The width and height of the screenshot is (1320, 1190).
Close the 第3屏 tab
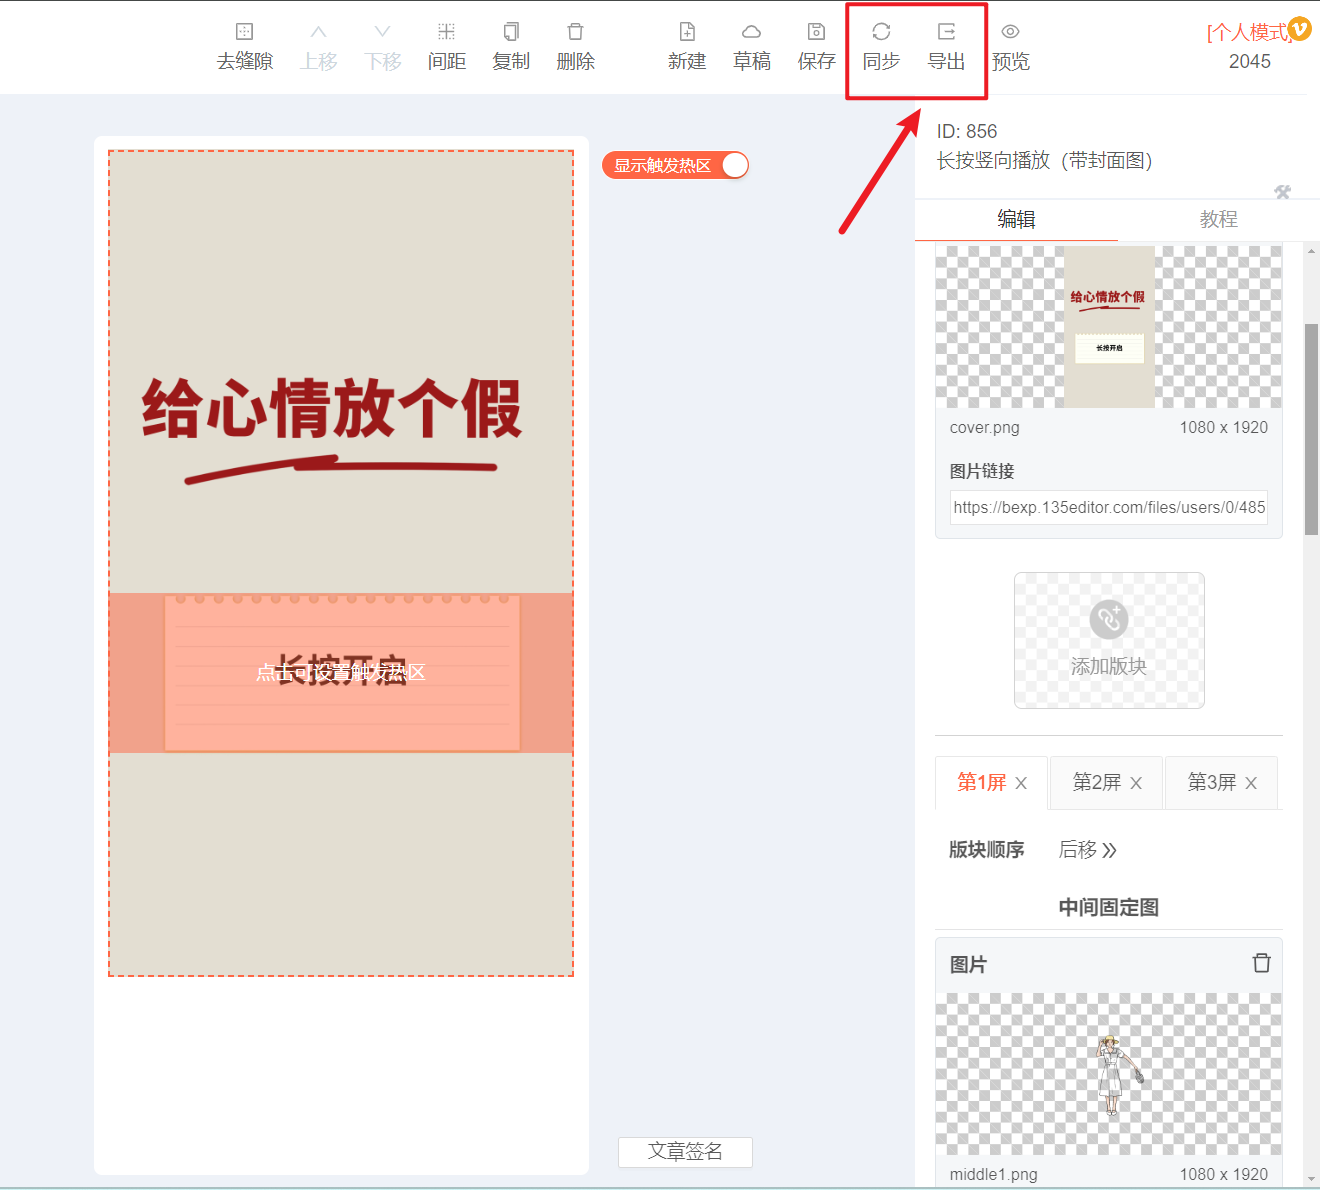(x=1251, y=783)
